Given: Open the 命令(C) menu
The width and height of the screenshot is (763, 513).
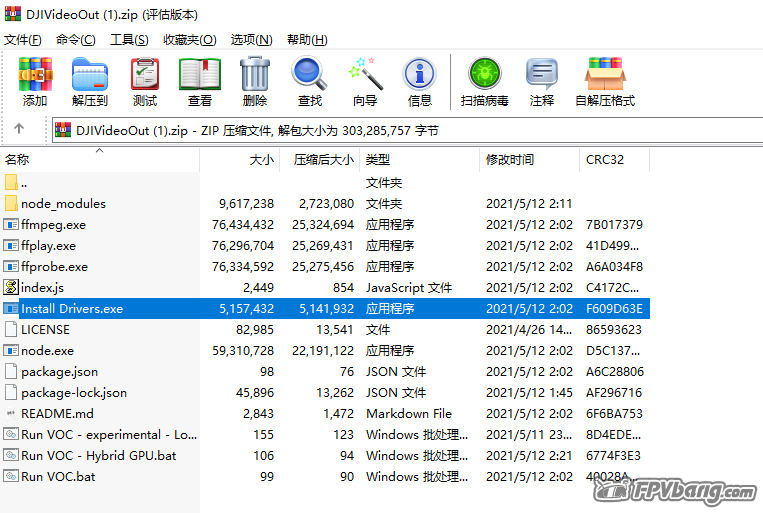Looking at the screenshot, I should point(75,39).
